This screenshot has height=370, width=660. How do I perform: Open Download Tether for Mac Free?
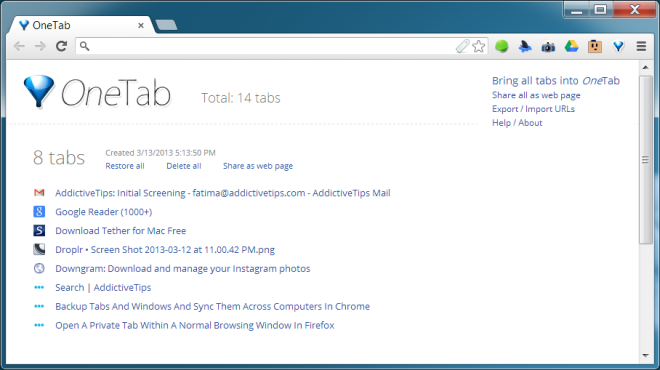click(x=120, y=230)
